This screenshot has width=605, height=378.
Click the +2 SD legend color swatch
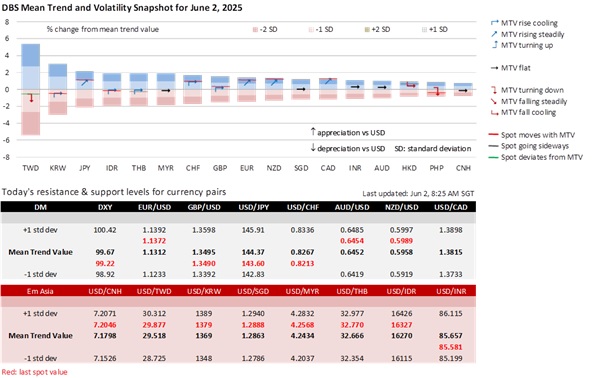tap(367, 30)
